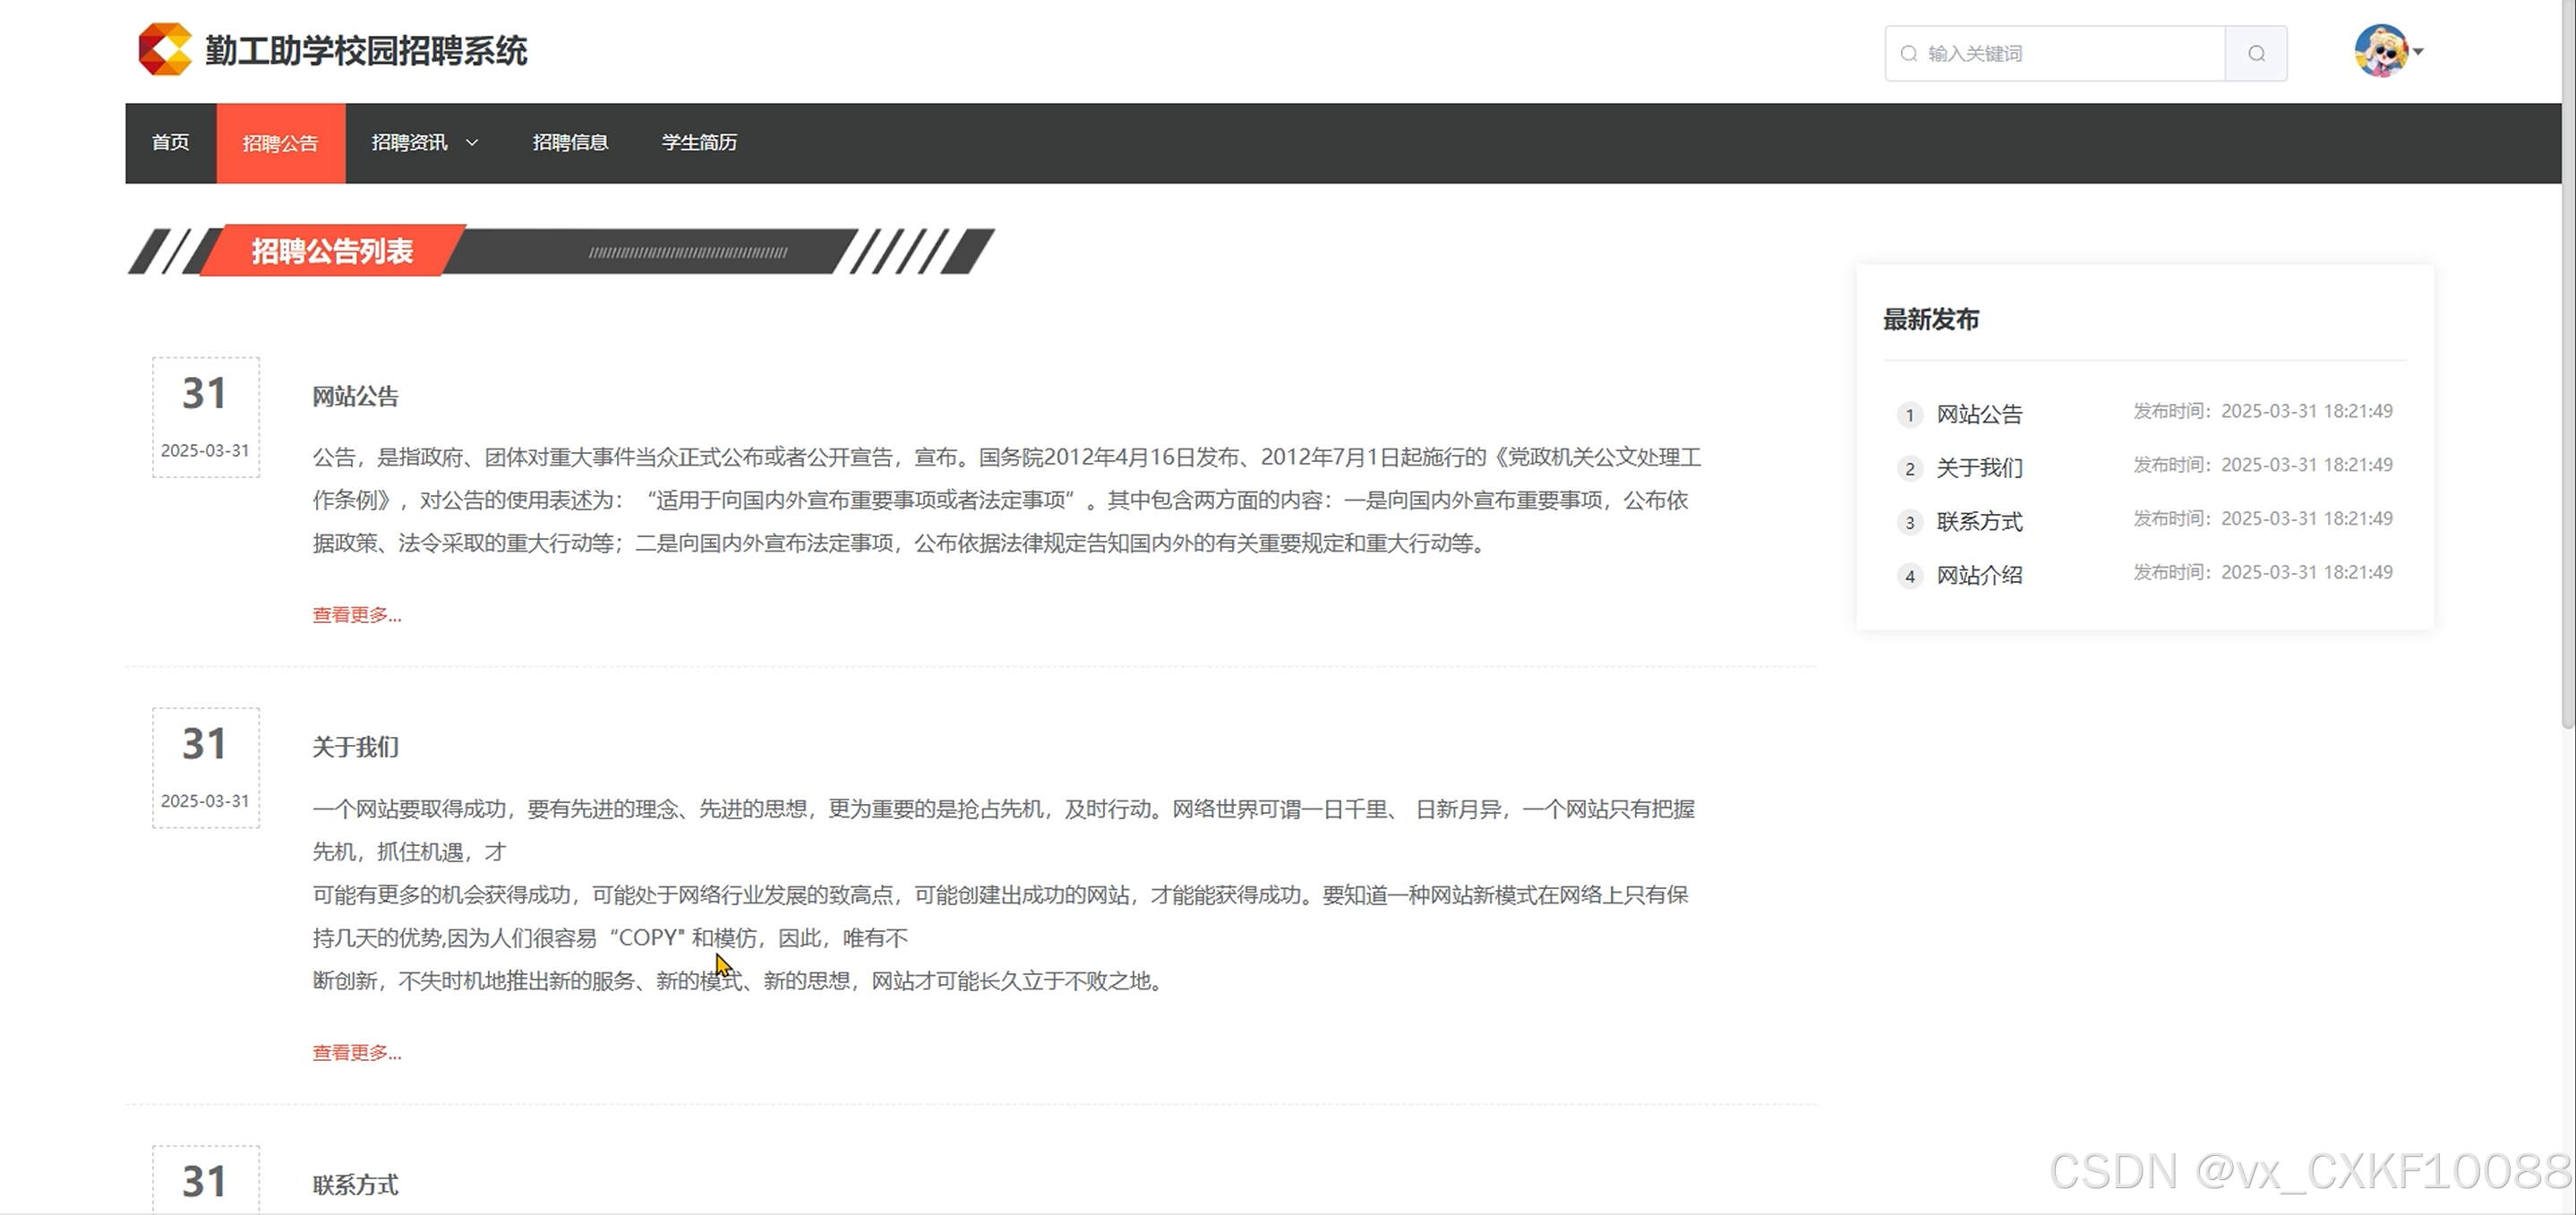Viewport: 2576px width, 1215px height.
Task: Open the 联系方式 article title in list
Action: (355, 1185)
